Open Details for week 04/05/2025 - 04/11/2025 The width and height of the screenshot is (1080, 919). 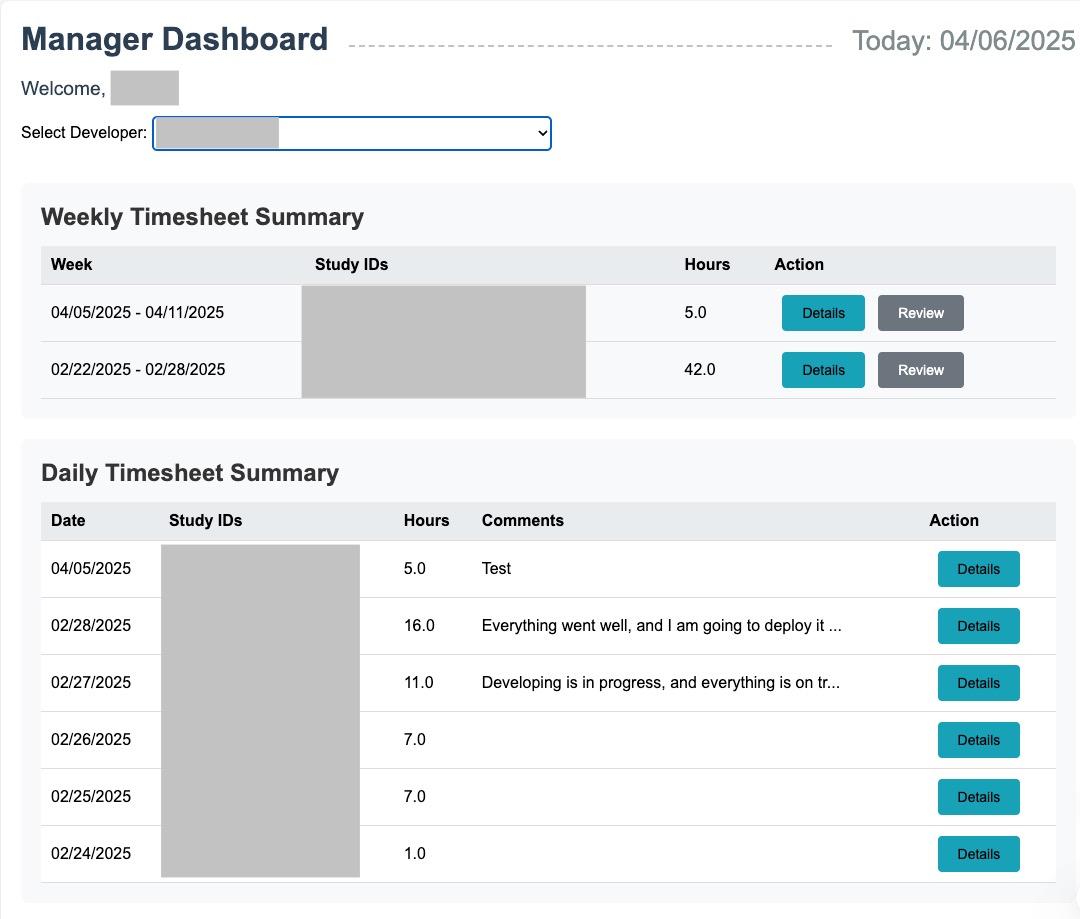coord(822,313)
